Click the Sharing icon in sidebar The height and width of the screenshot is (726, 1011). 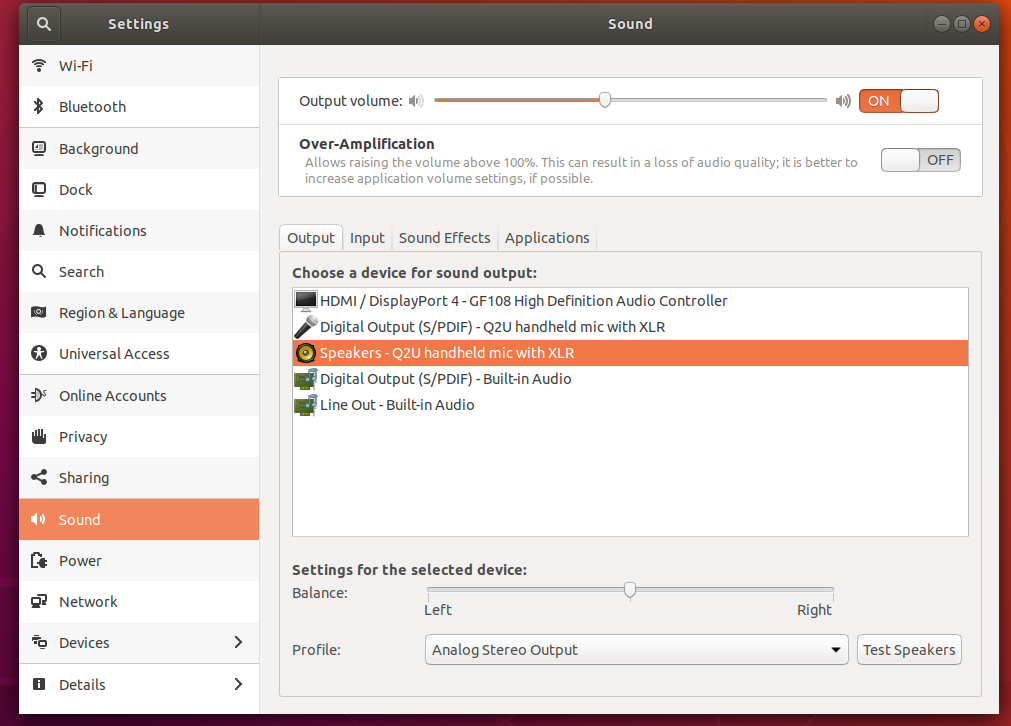pos(39,478)
